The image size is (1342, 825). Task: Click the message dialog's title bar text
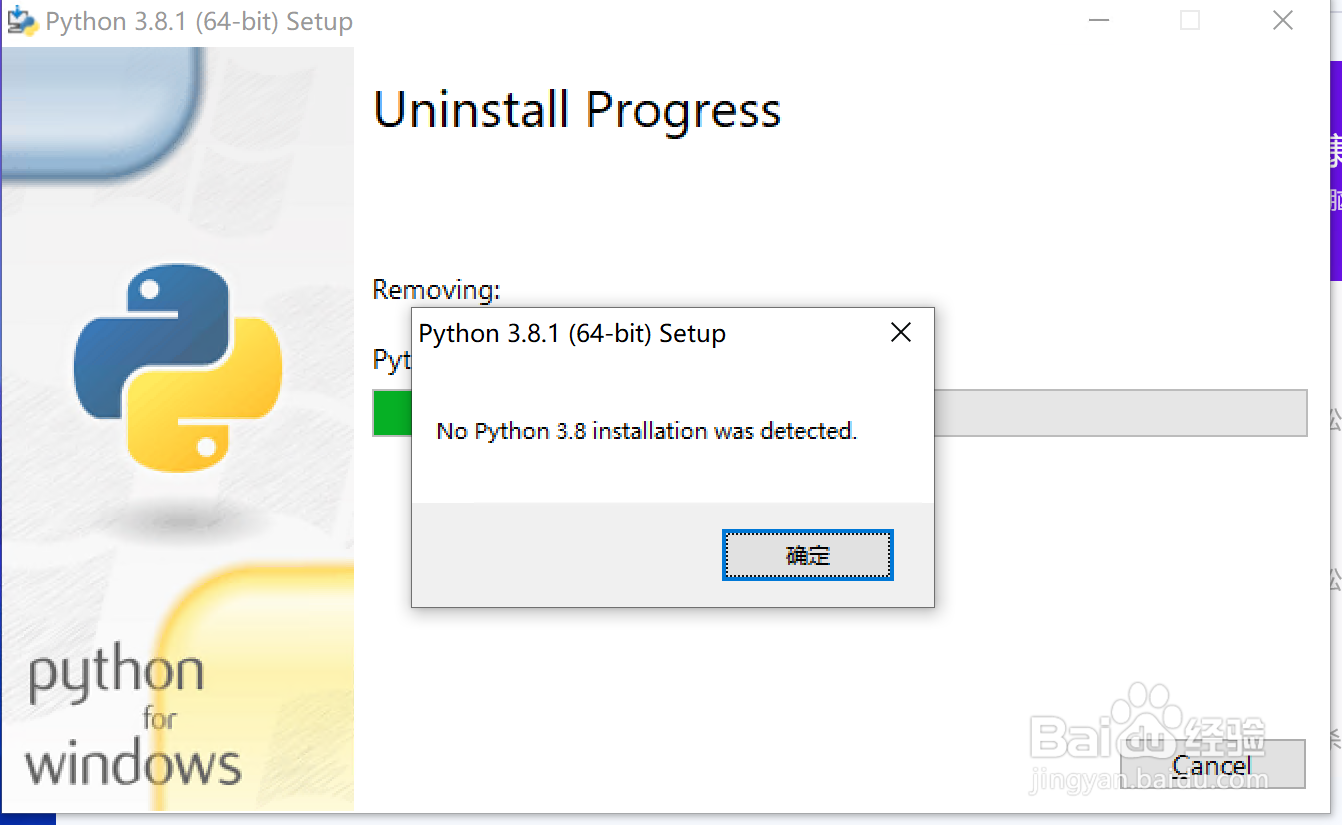click(x=572, y=333)
